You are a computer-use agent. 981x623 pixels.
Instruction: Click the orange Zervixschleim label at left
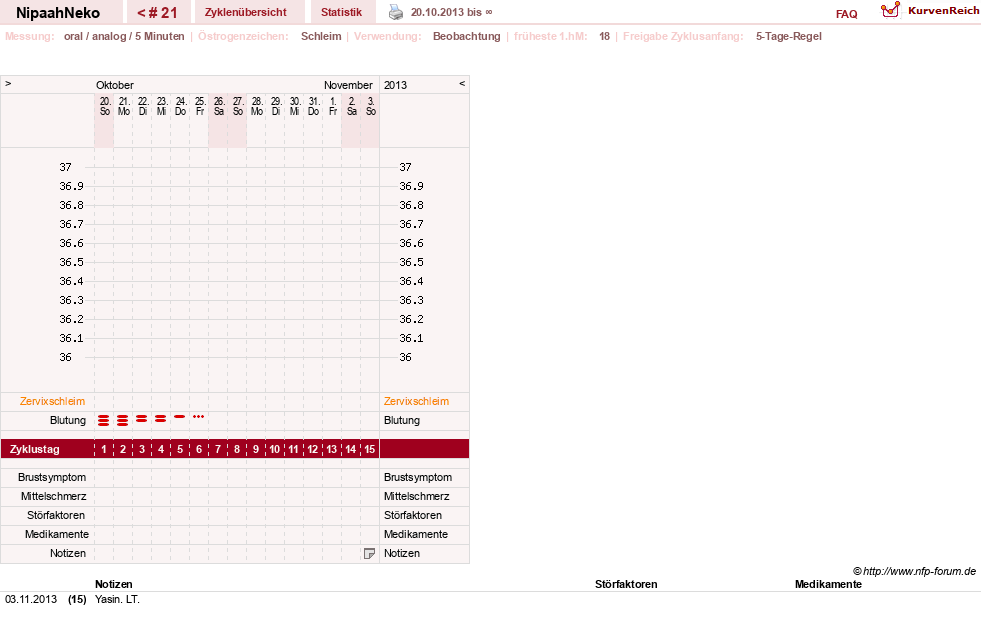[53, 402]
